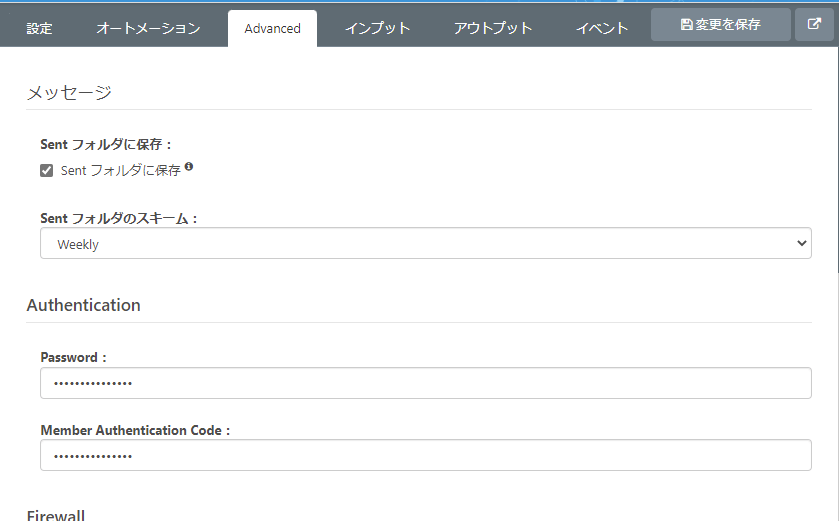Screen dimensions: 839x521
Task: Click the info icon beside Sent フォルダに保存
Action: pos(189,168)
